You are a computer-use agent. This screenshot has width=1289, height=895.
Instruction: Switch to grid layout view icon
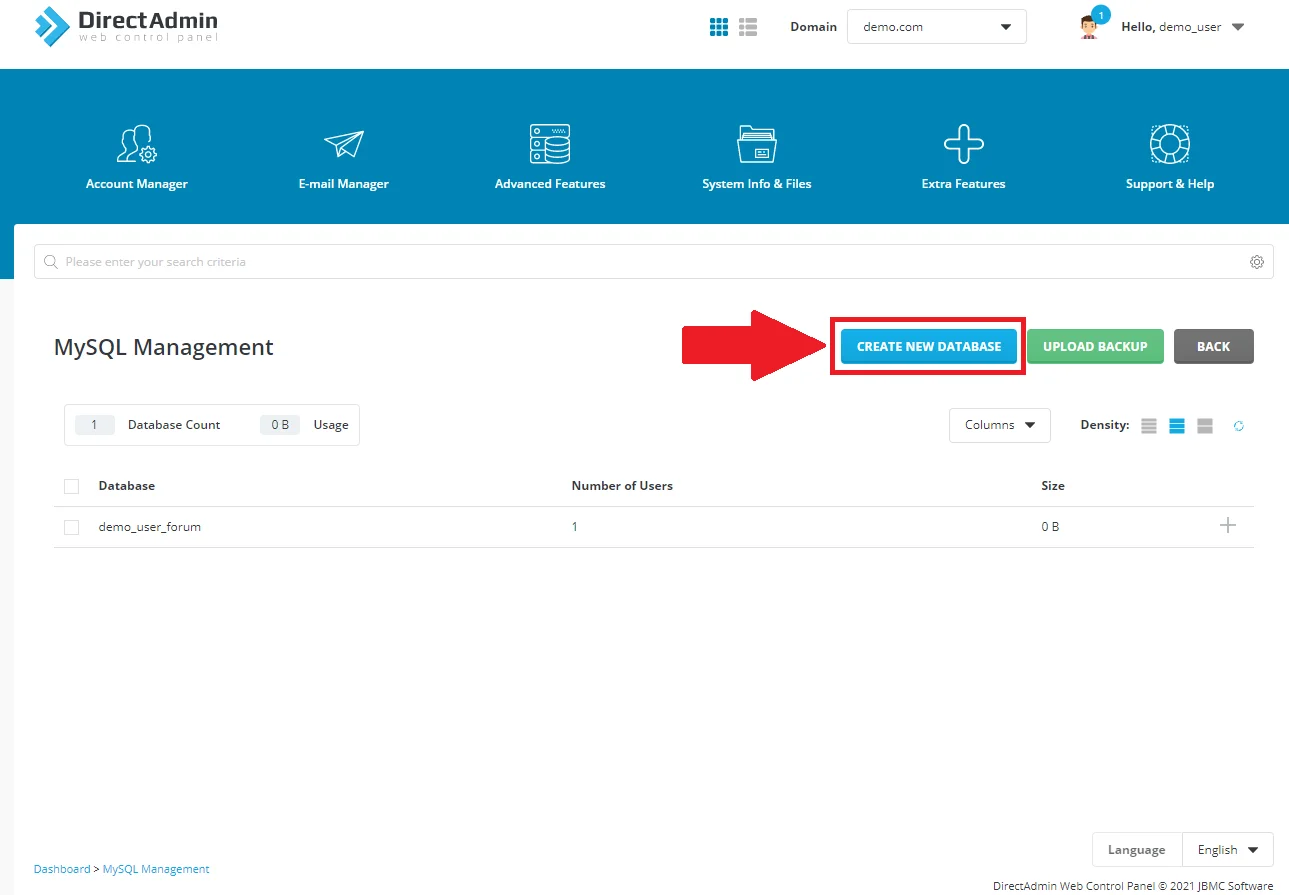[719, 27]
